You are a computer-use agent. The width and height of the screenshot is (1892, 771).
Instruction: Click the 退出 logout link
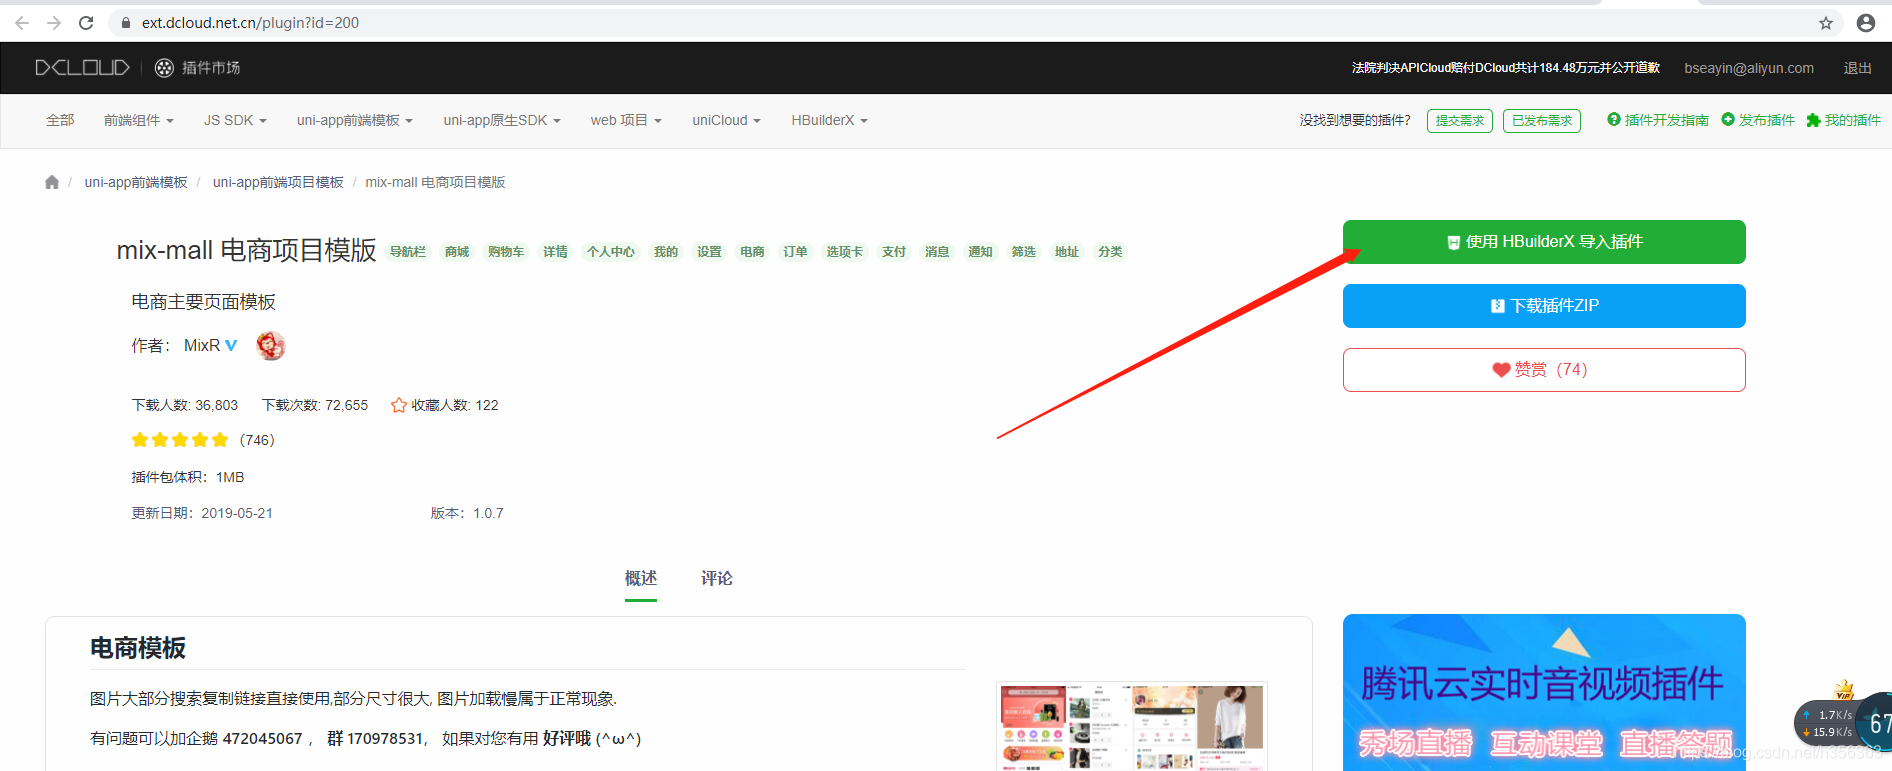pyautogui.click(x=1858, y=68)
